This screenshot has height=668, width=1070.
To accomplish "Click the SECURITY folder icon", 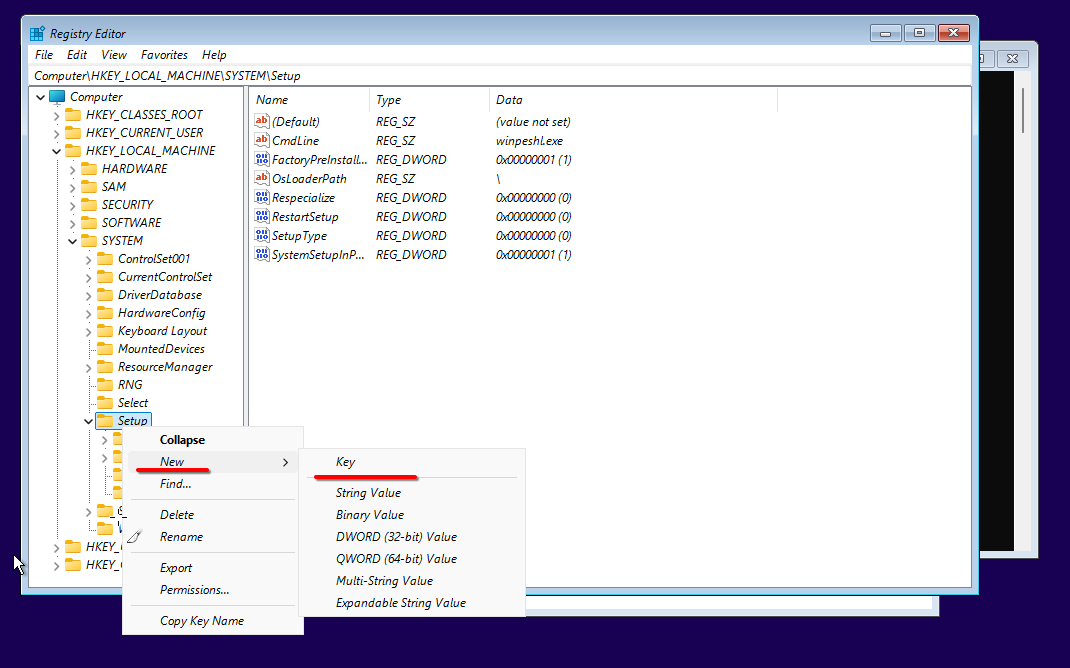I will point(89,205).
